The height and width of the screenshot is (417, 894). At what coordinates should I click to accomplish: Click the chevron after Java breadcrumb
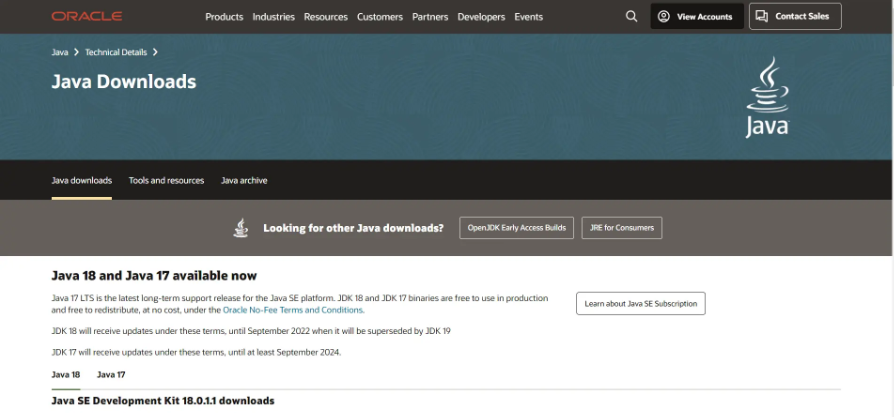point(76,52)
